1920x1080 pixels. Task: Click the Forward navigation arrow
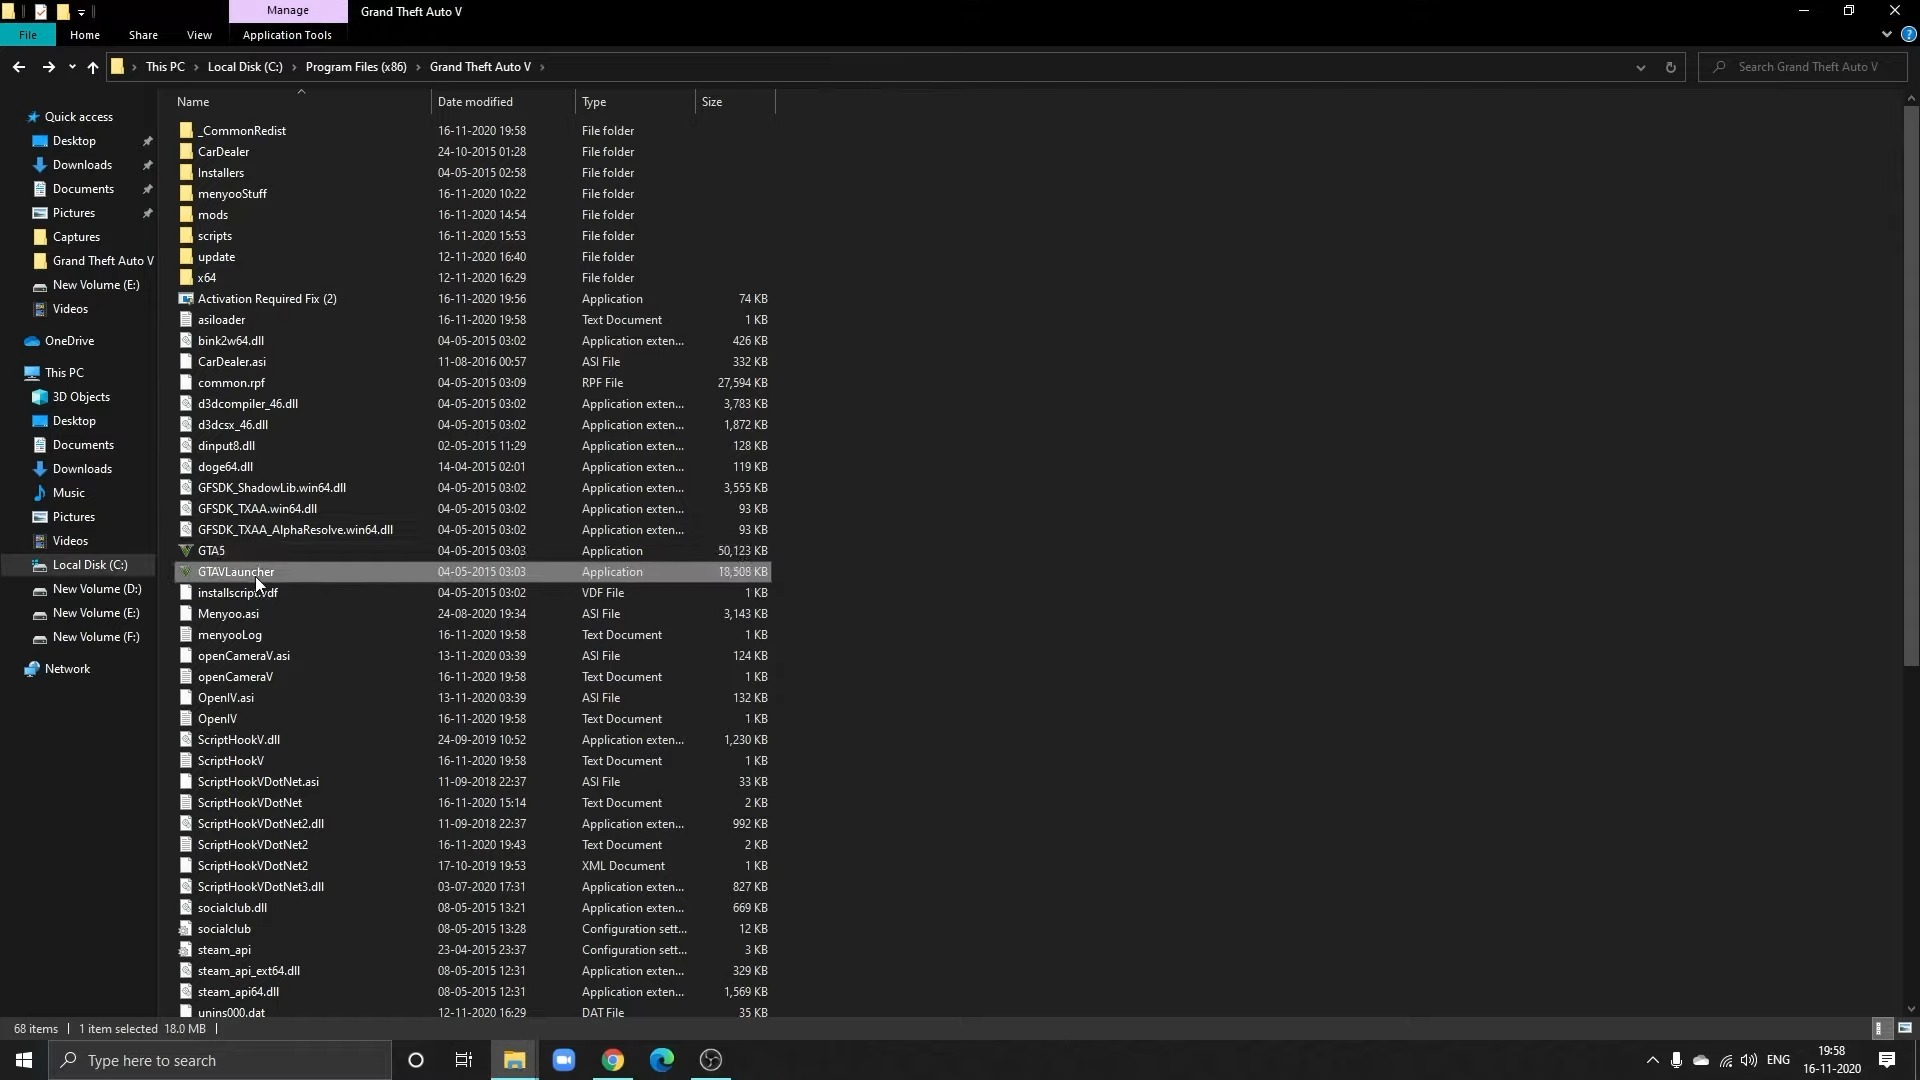tap(48, 67)
